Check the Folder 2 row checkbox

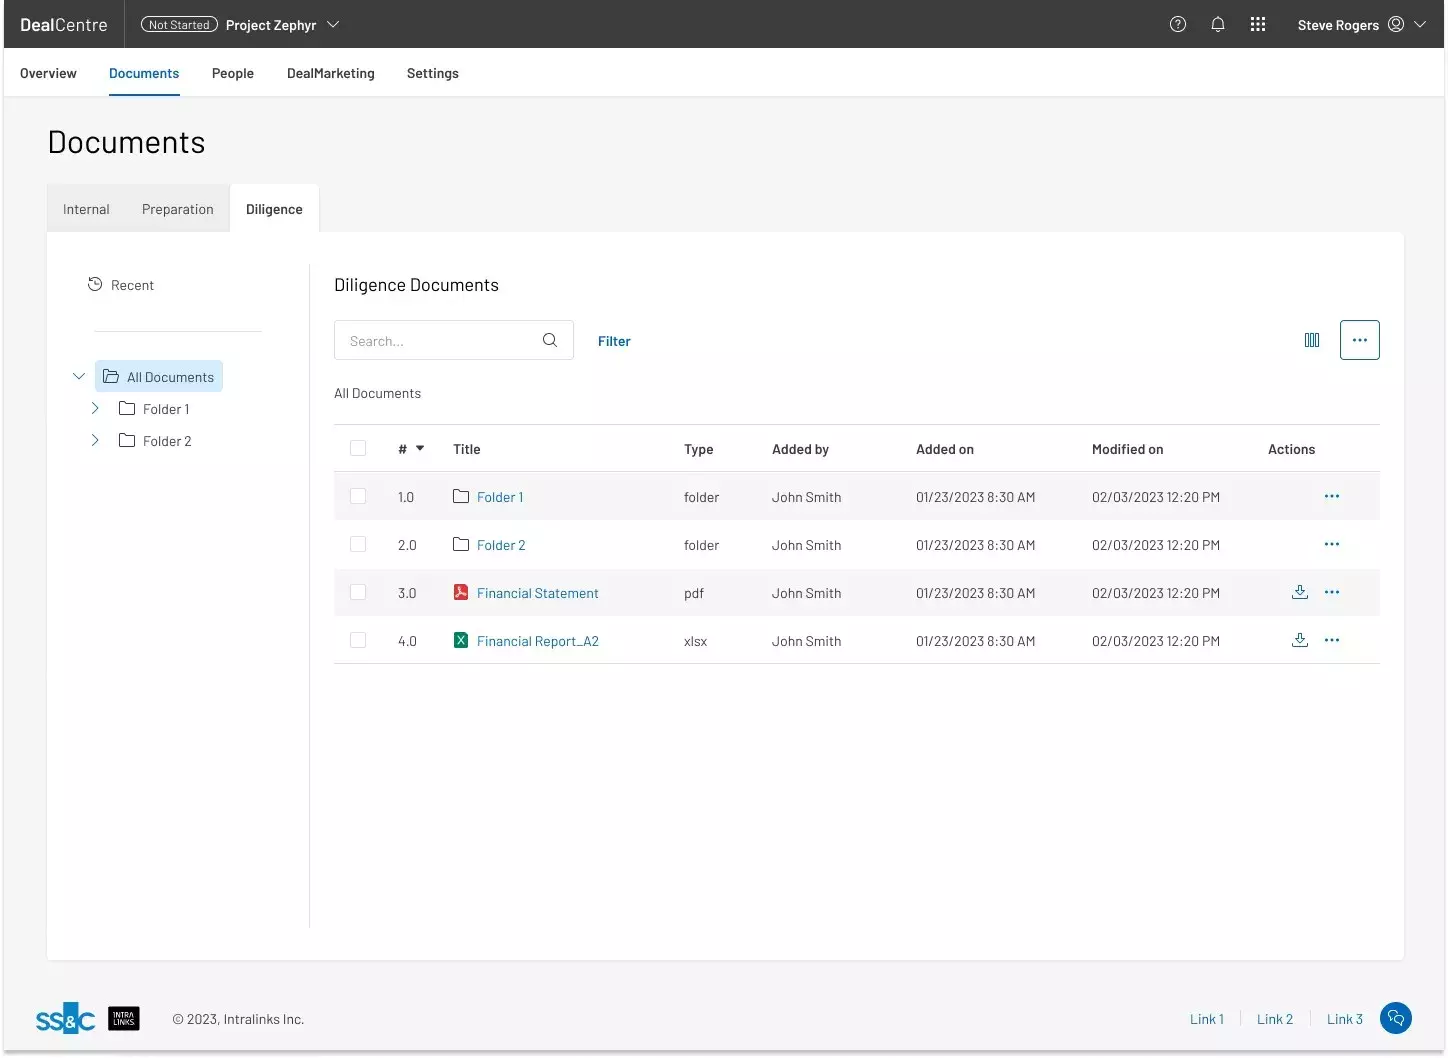(x=358, y=545)
